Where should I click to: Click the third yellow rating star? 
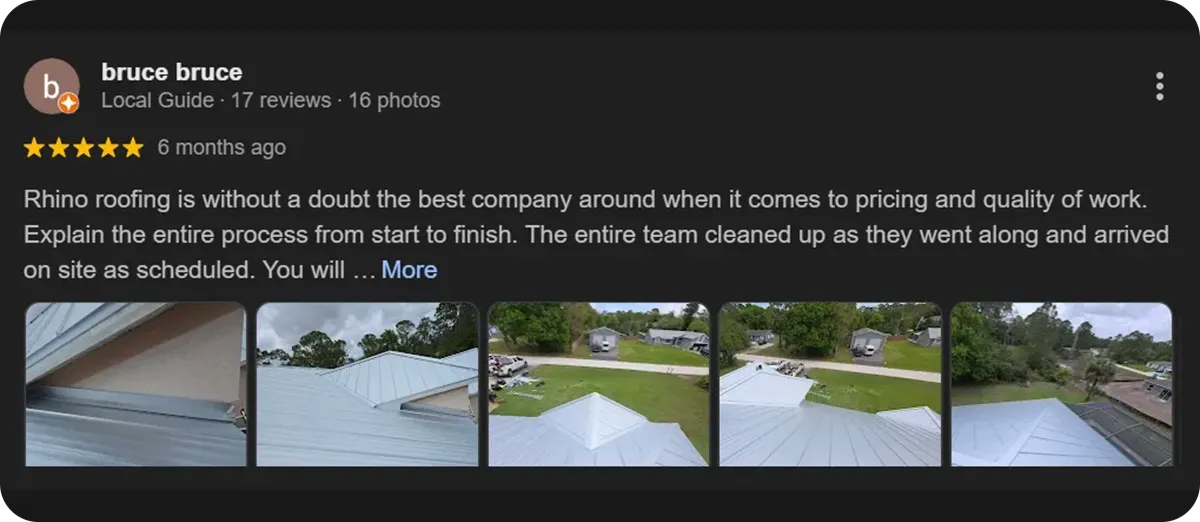[x=84, y=148]
